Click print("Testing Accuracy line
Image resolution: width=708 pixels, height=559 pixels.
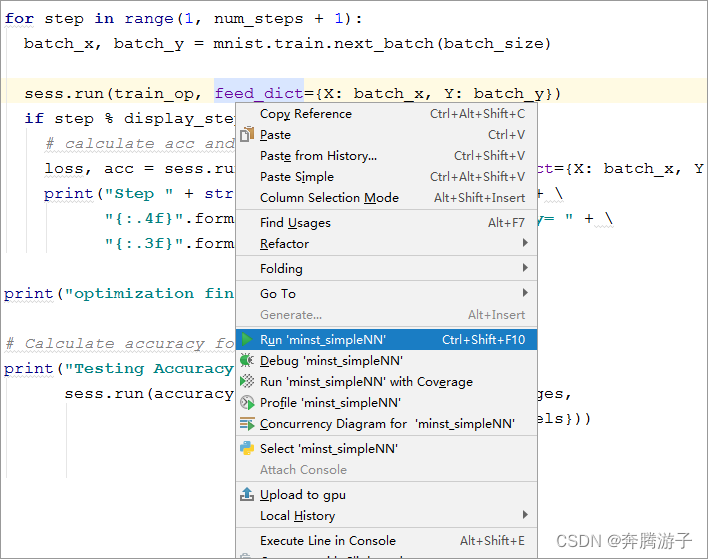pos(119,368)
